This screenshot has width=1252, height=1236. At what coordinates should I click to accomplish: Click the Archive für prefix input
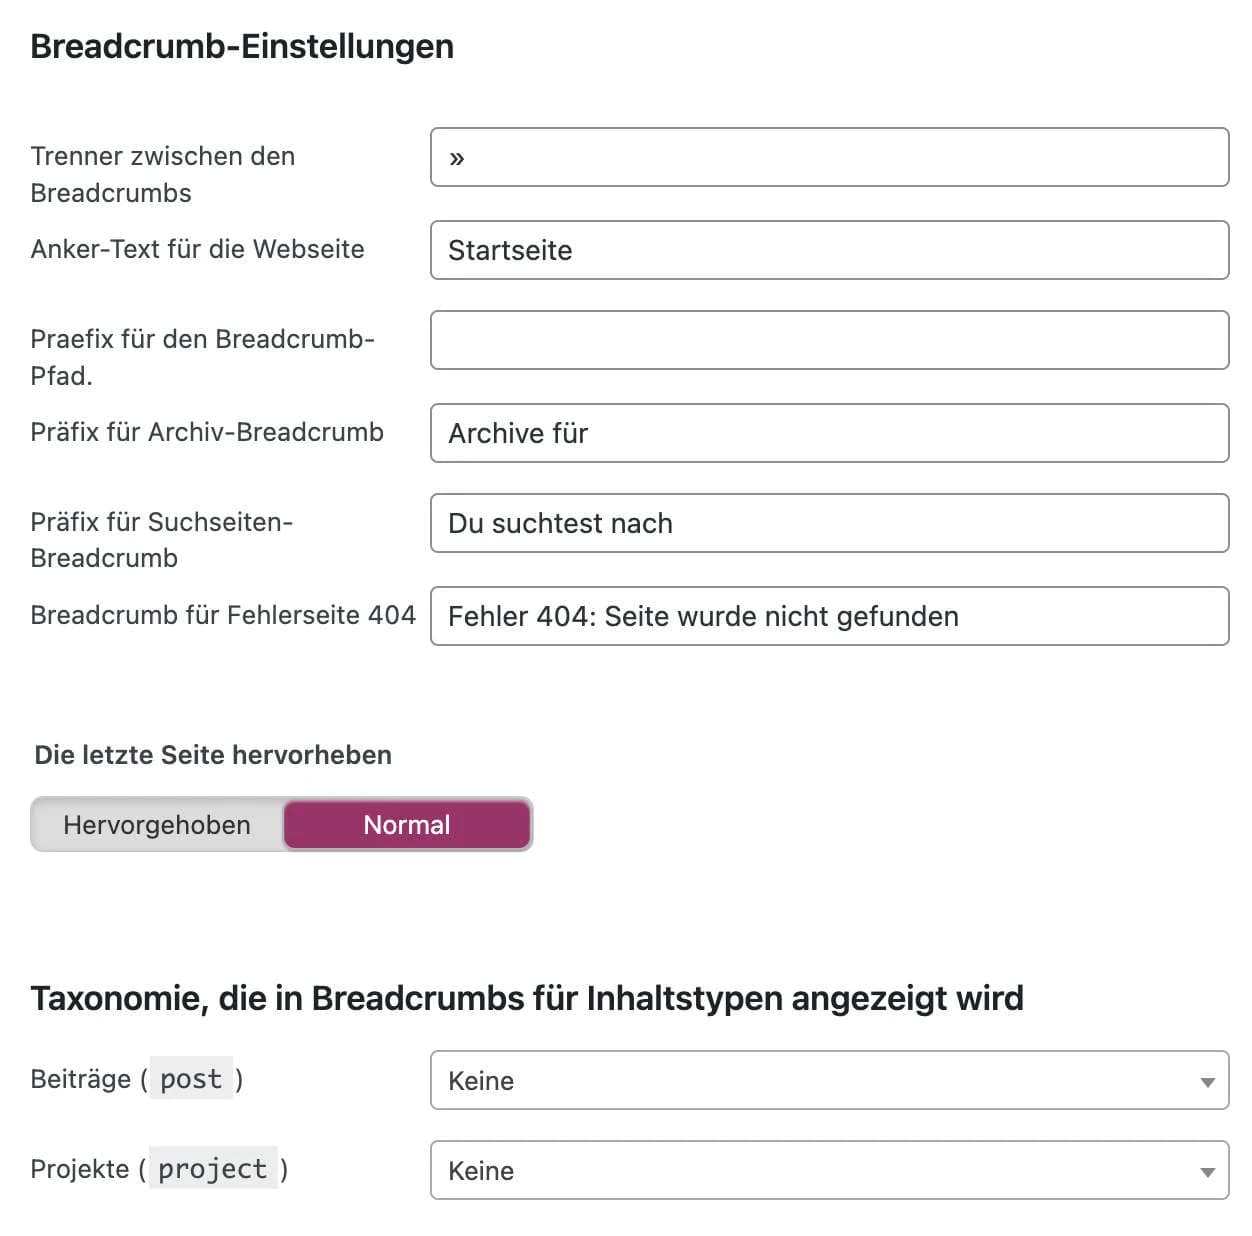(830, 433)
